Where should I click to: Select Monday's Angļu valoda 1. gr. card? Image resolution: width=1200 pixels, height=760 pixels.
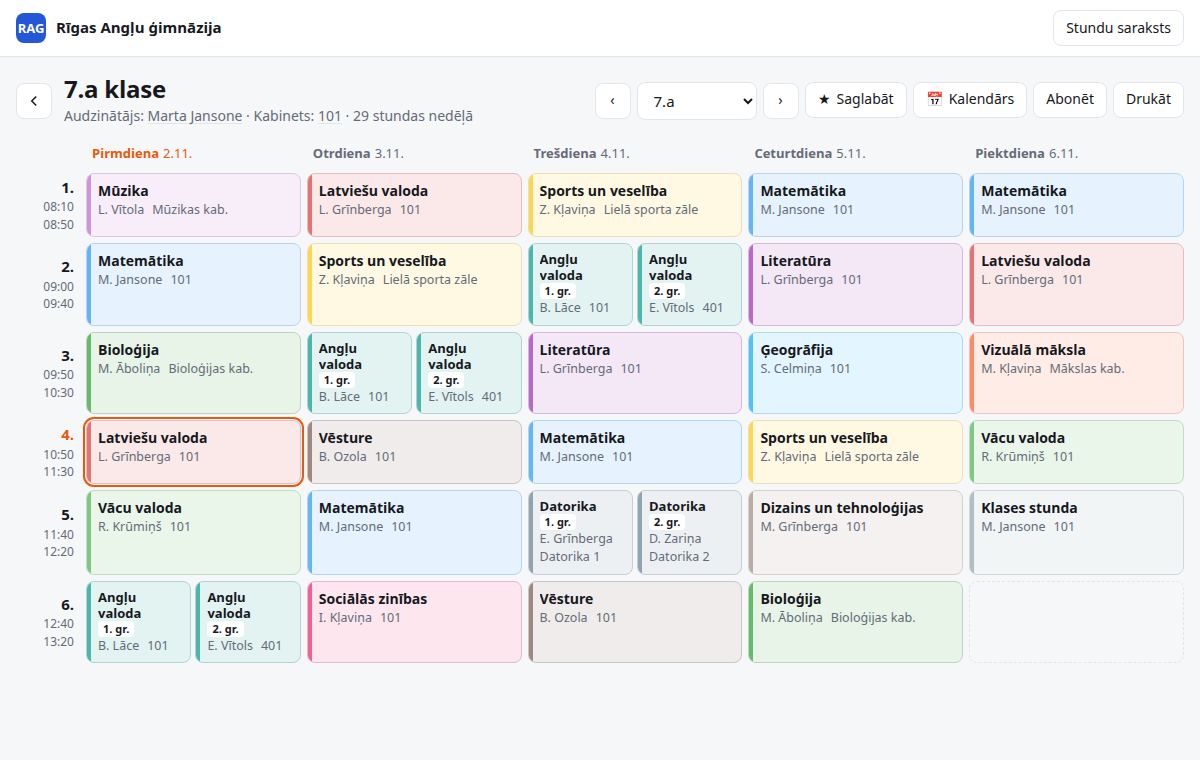pos(139,622)
